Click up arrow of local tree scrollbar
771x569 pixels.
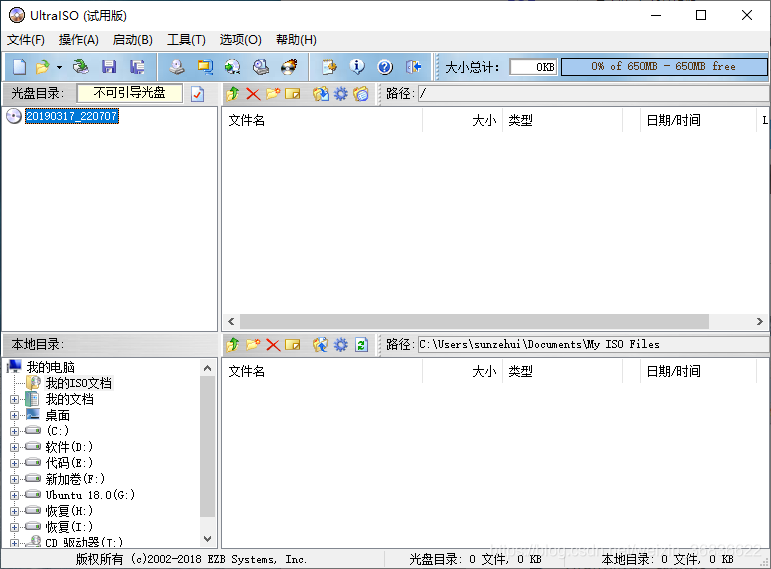208,368
